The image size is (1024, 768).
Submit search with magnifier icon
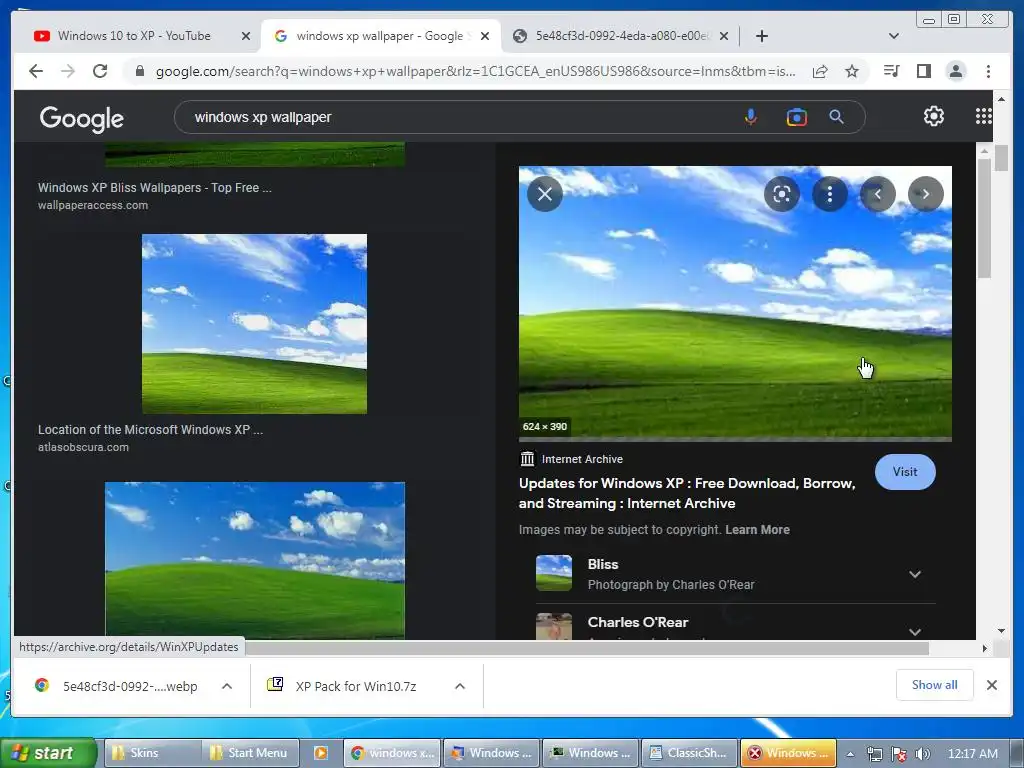click(x=837, y=117)
